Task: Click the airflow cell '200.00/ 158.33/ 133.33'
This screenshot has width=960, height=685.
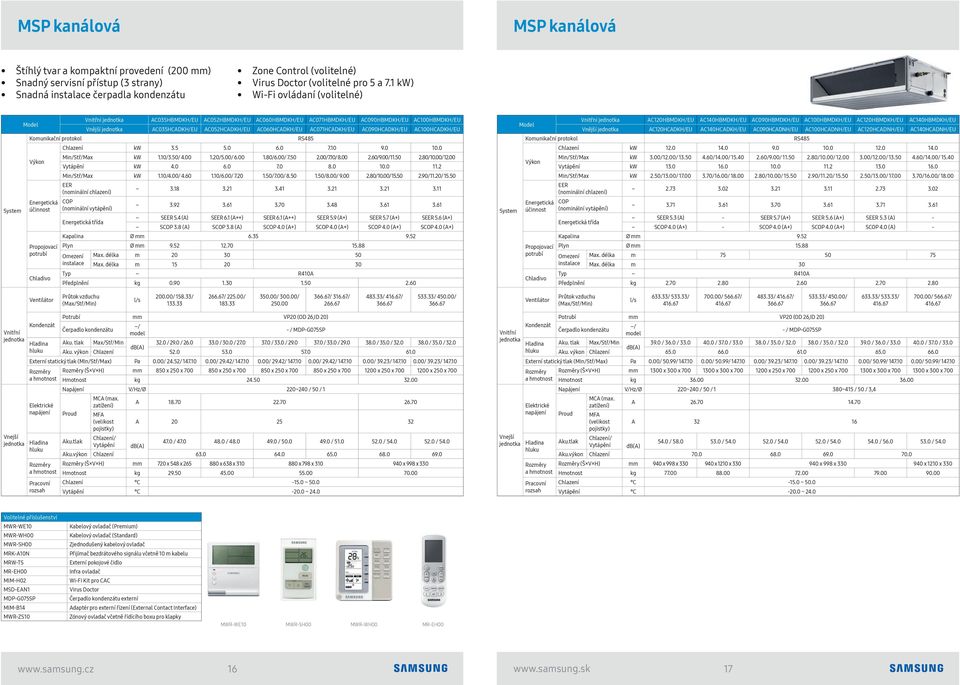Action: tap(174, 300)
